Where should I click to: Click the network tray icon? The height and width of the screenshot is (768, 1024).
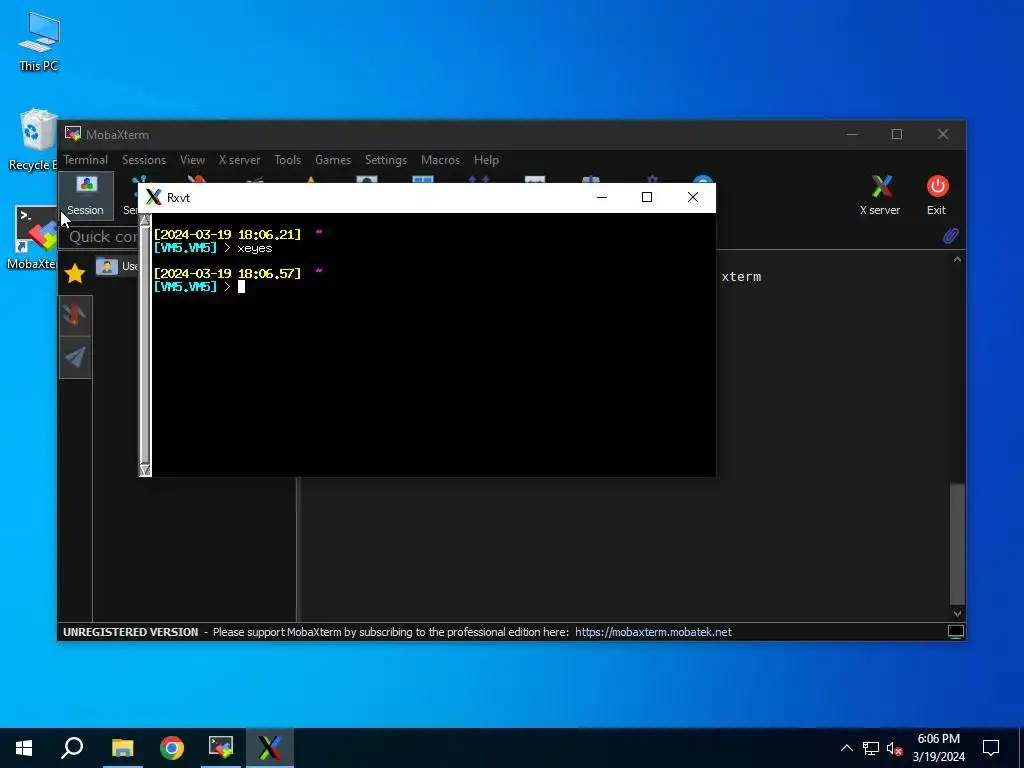tap(871, 748)
